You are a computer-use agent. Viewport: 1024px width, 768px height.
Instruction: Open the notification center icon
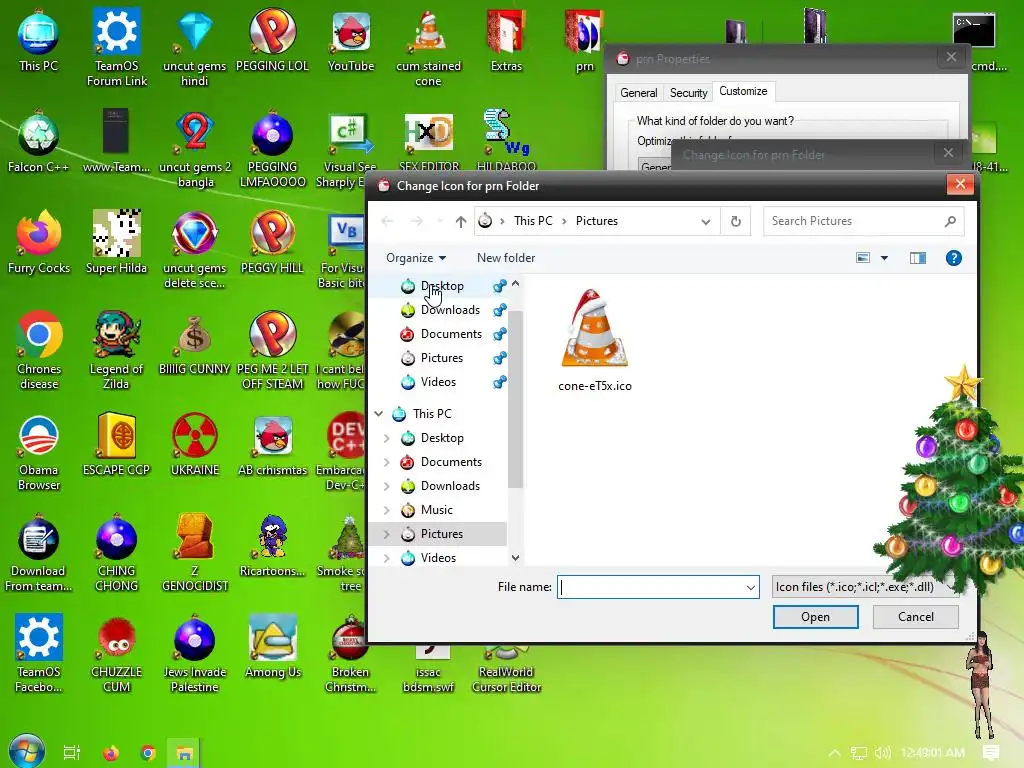click(990, 753)
